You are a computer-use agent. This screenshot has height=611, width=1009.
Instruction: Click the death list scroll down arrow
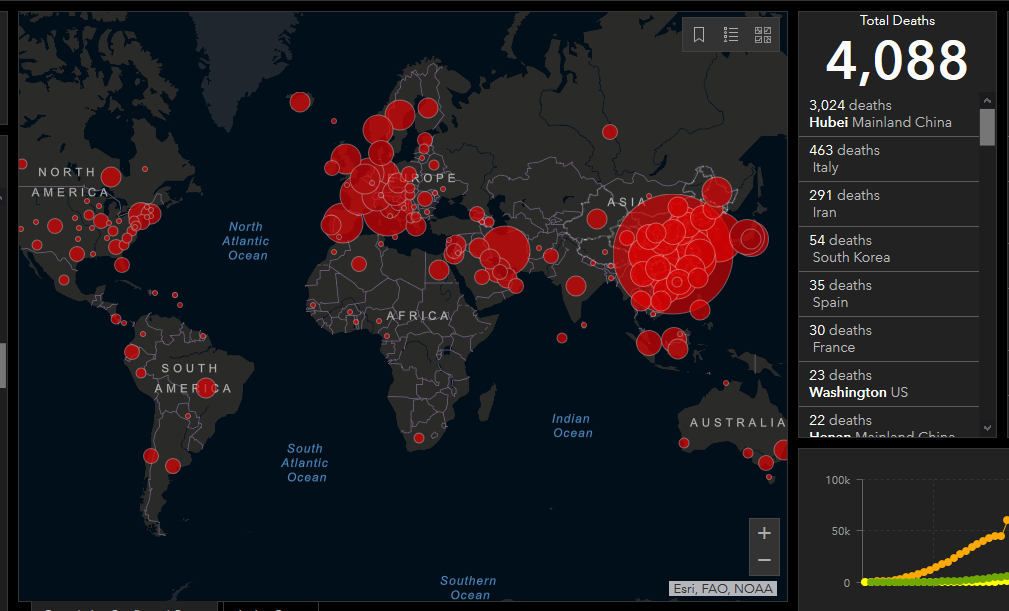[988, 428]
